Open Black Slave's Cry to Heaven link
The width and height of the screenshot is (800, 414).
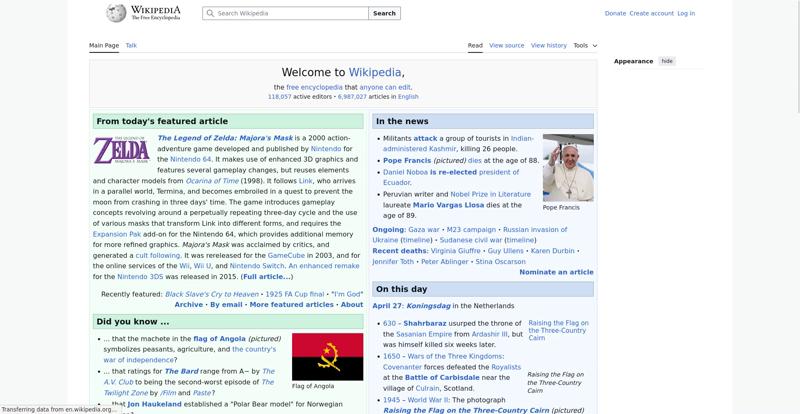coord(212,294)
